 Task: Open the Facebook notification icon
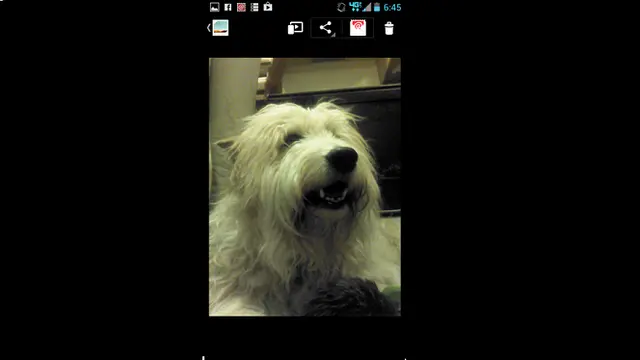[x=228, y=7]
